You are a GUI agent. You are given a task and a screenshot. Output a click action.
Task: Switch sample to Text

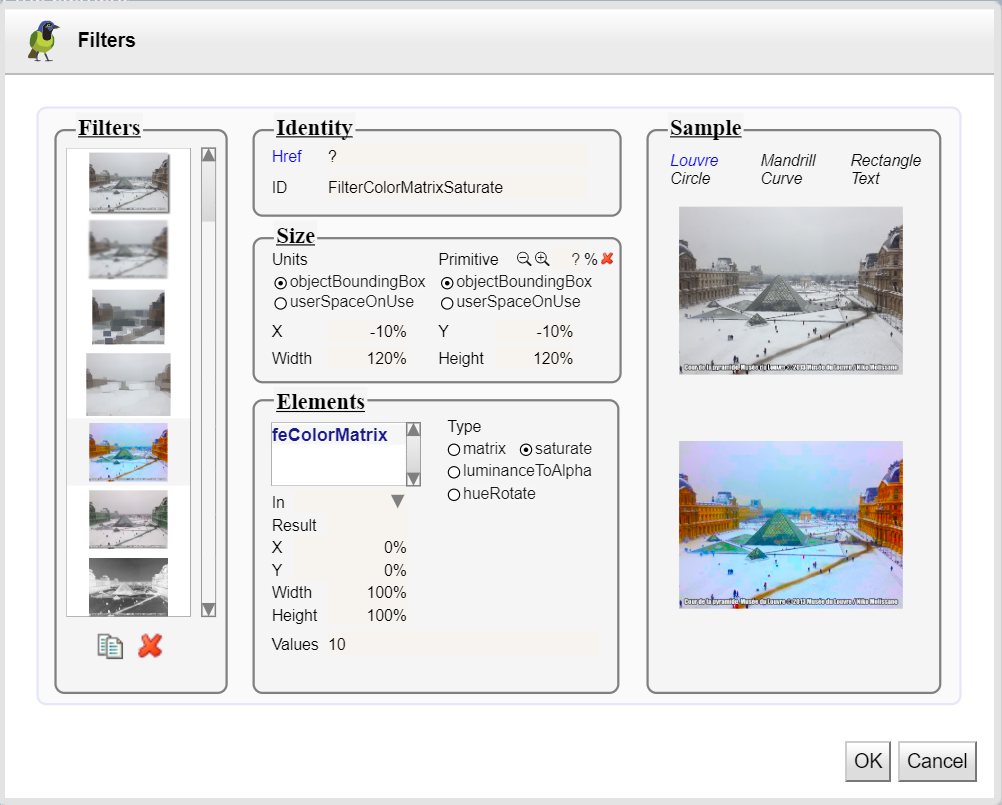pyautogui.click(x=865, y=178)
